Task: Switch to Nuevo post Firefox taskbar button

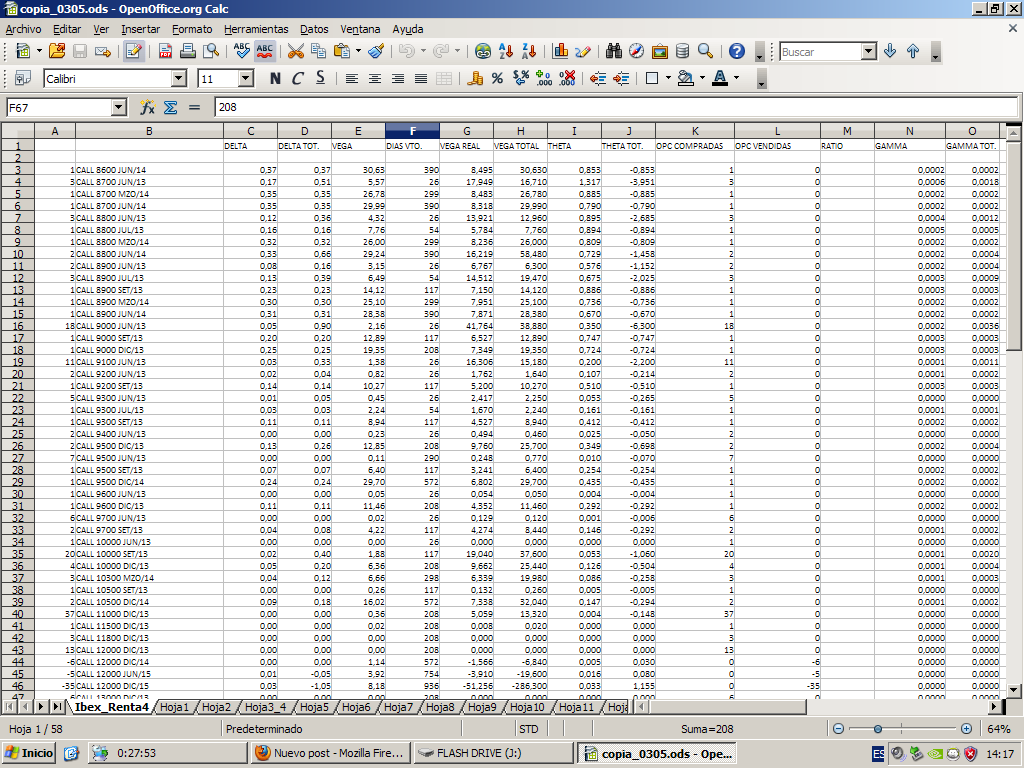Action: (332, 753)
